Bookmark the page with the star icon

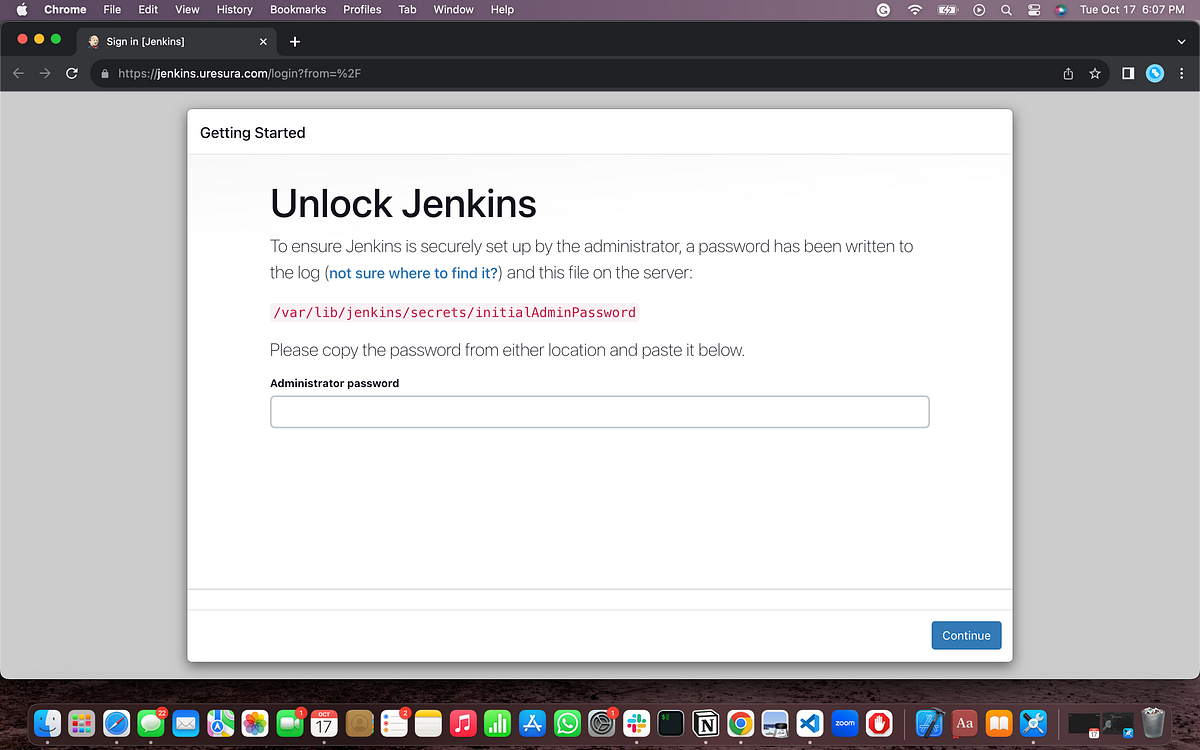pos(1094,73)
